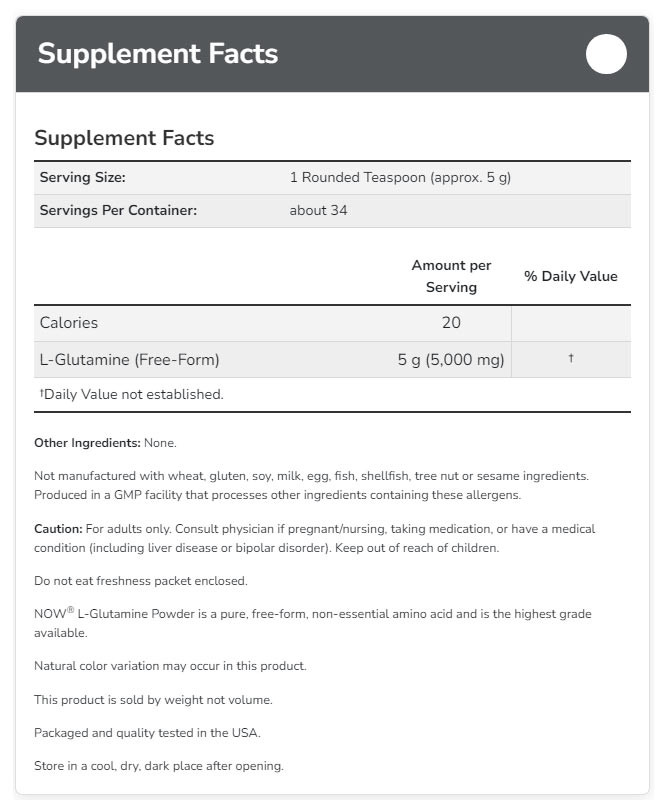Click the Amount per Serving column header
Viewport: 663px width, 811px height.
451,276
